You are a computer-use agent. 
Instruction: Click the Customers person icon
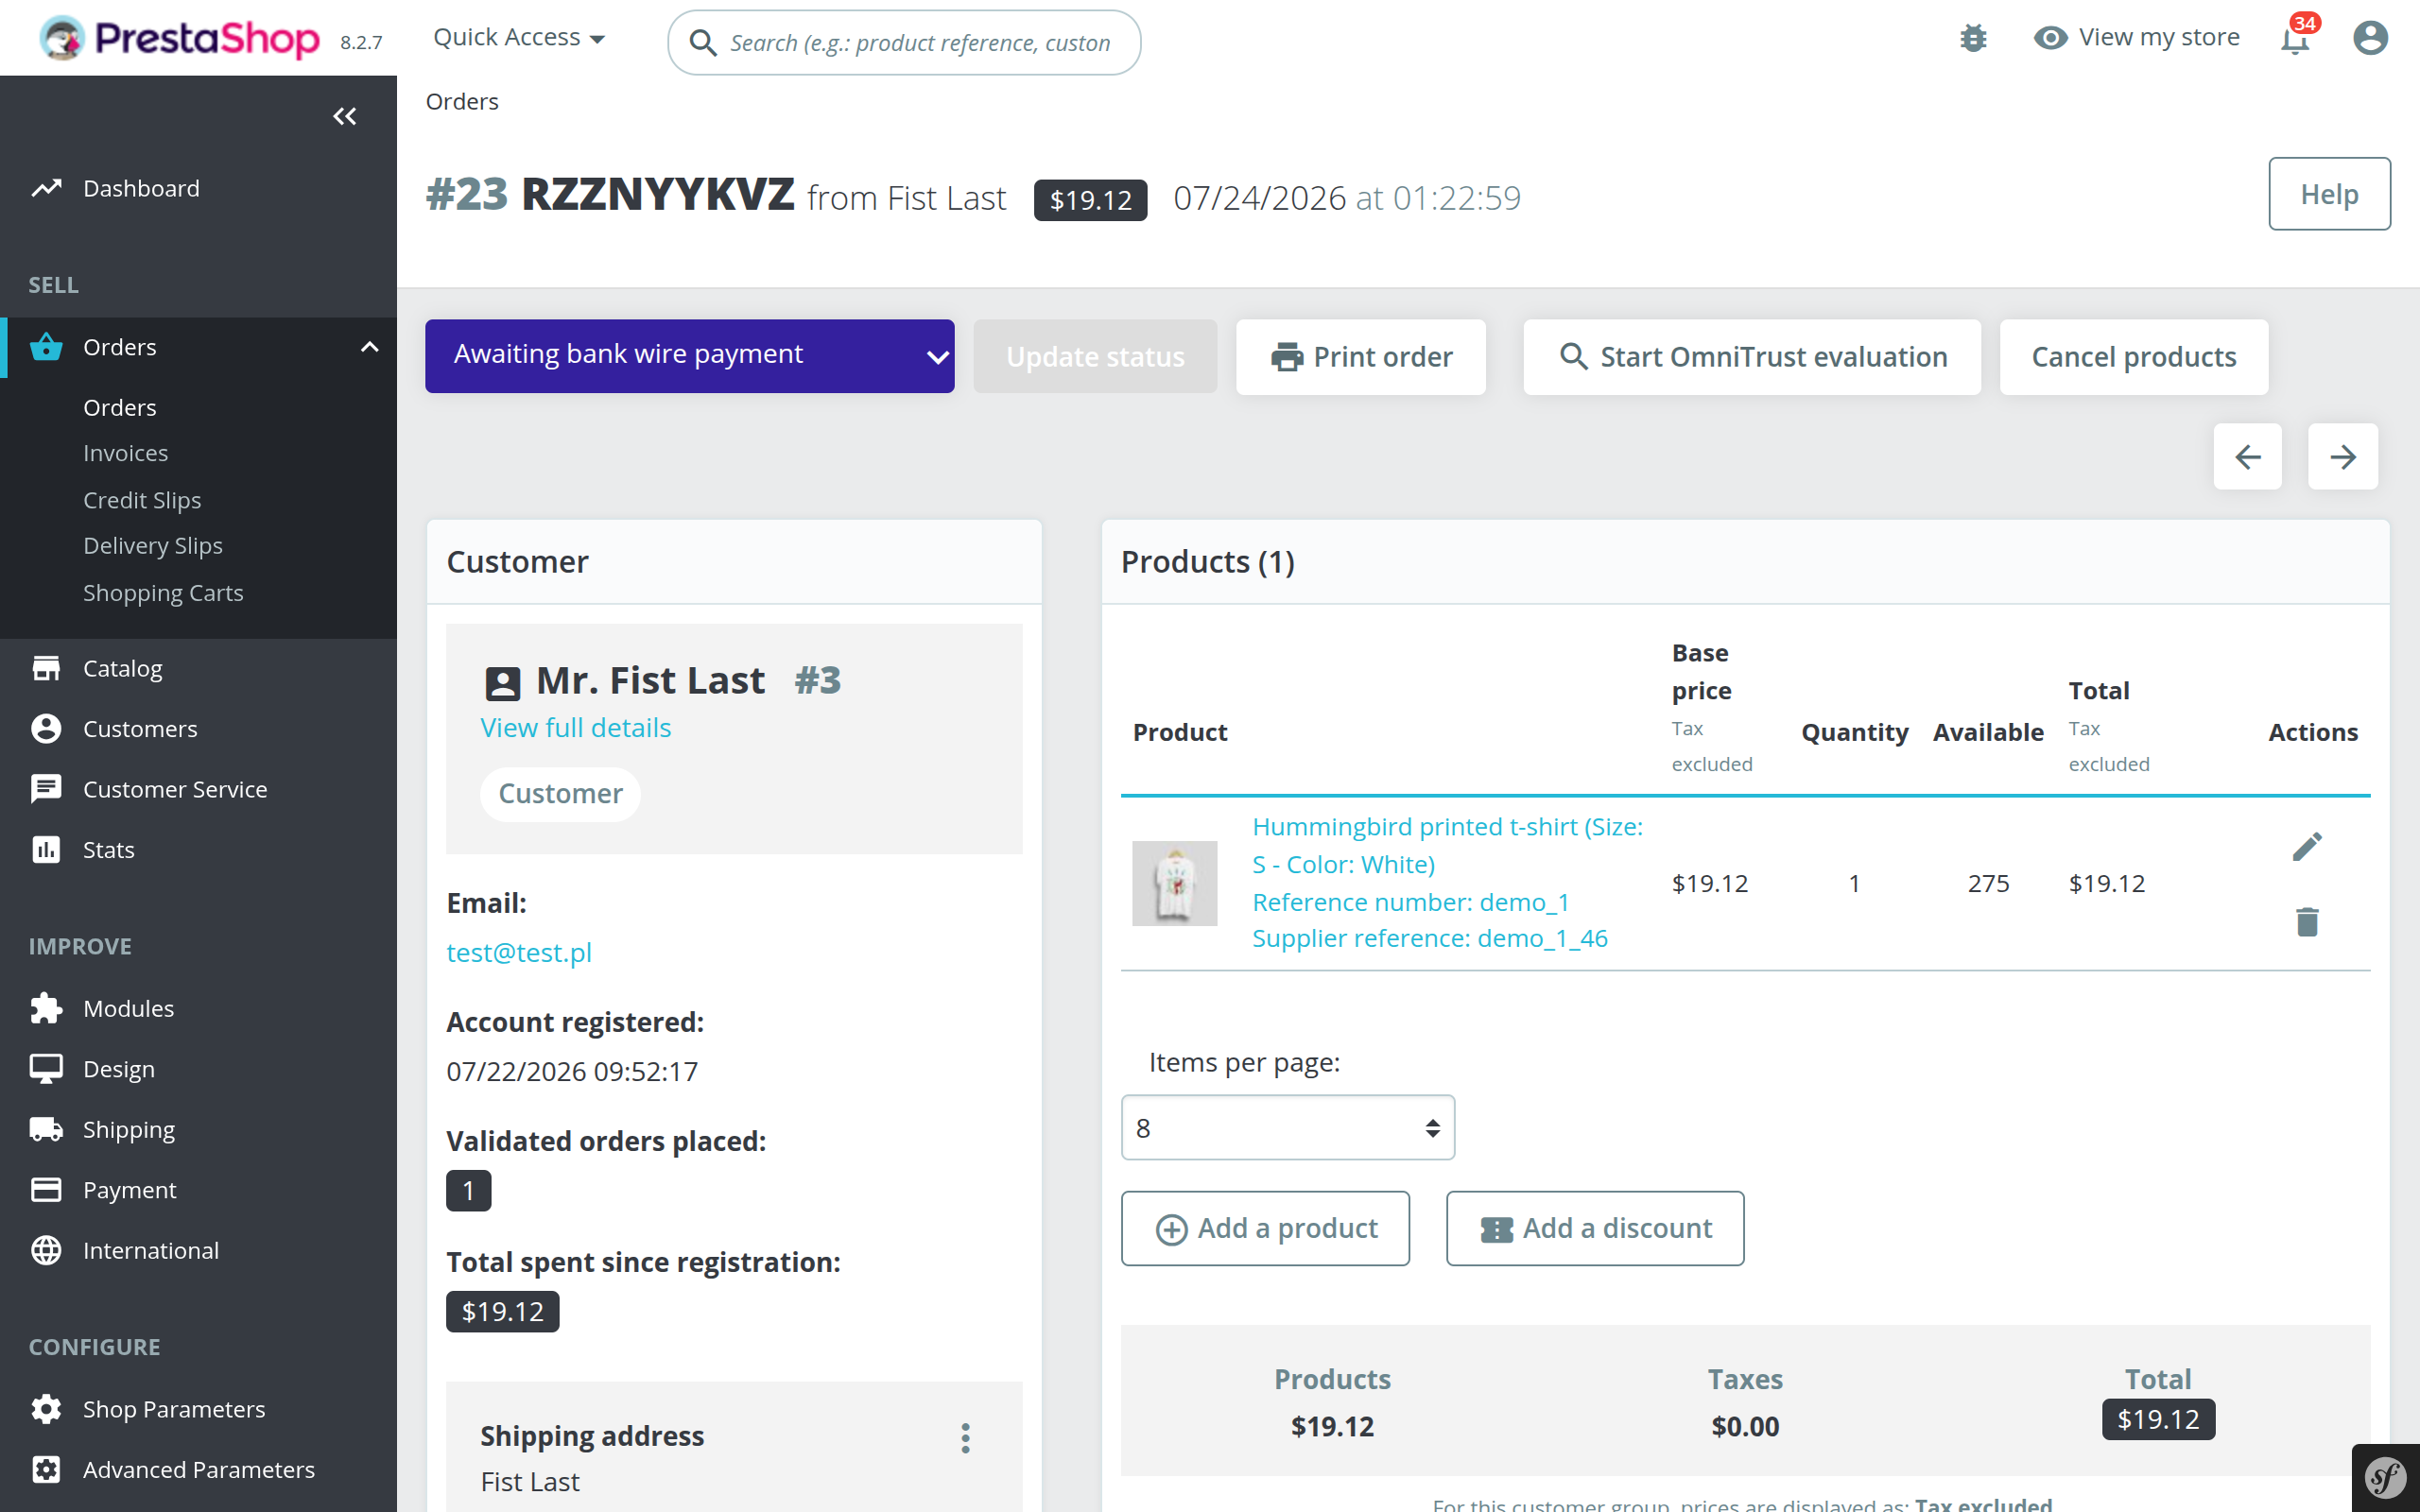click(x=46, y=729)
